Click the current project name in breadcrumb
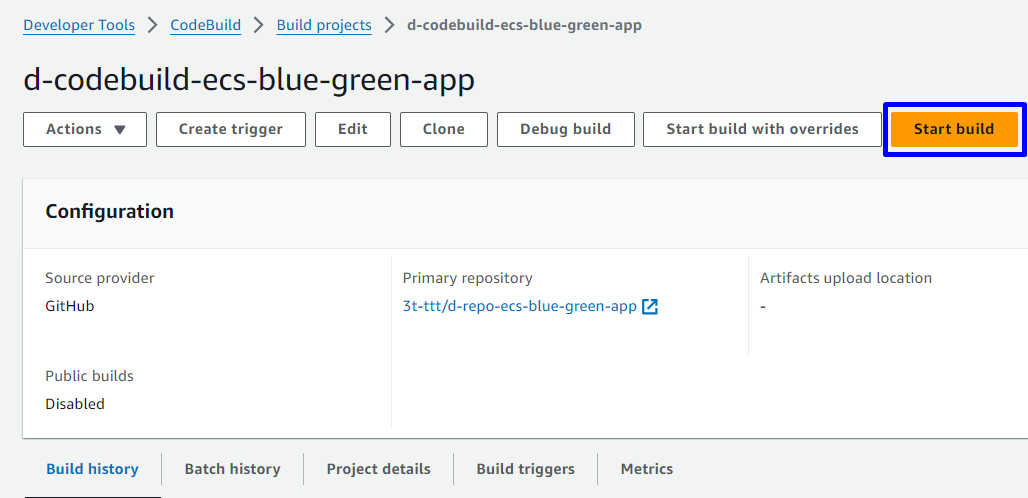 [524, 25]
